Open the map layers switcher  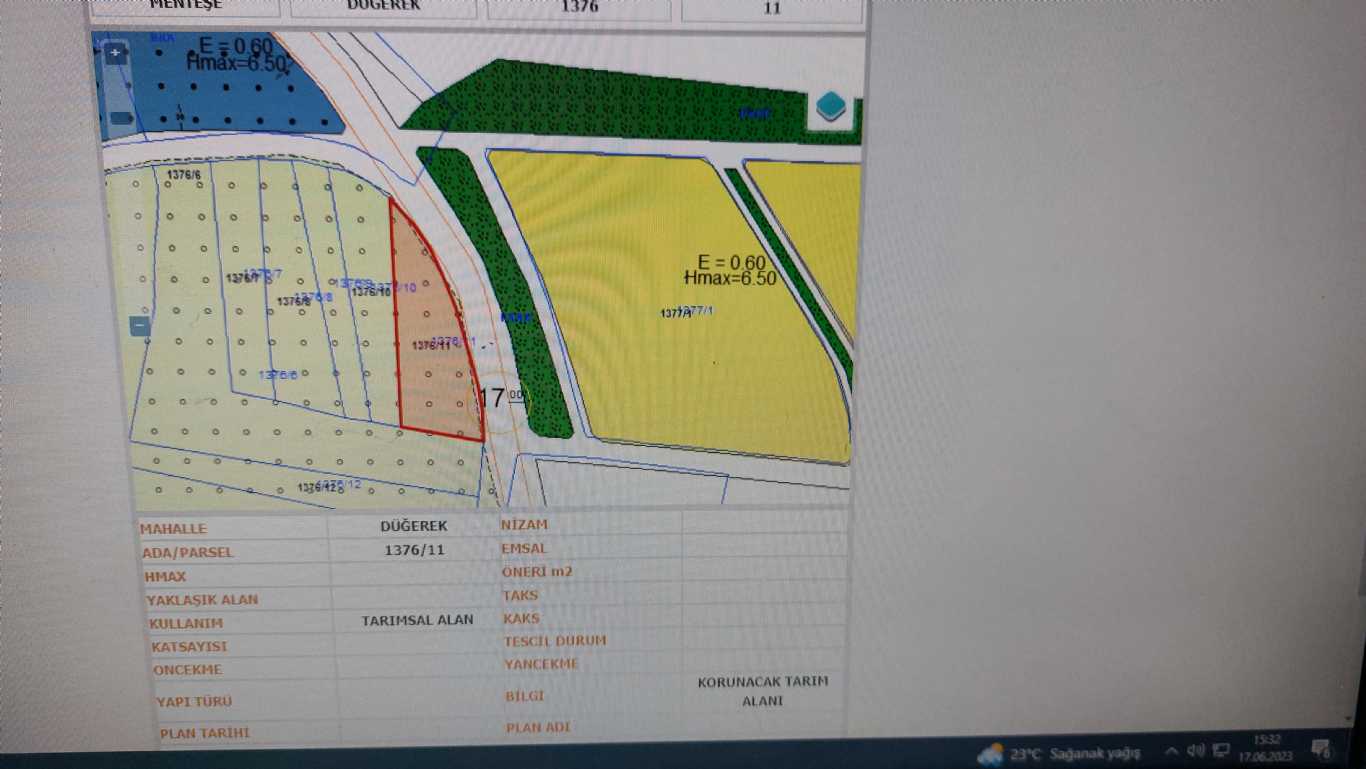click(831, 107)
